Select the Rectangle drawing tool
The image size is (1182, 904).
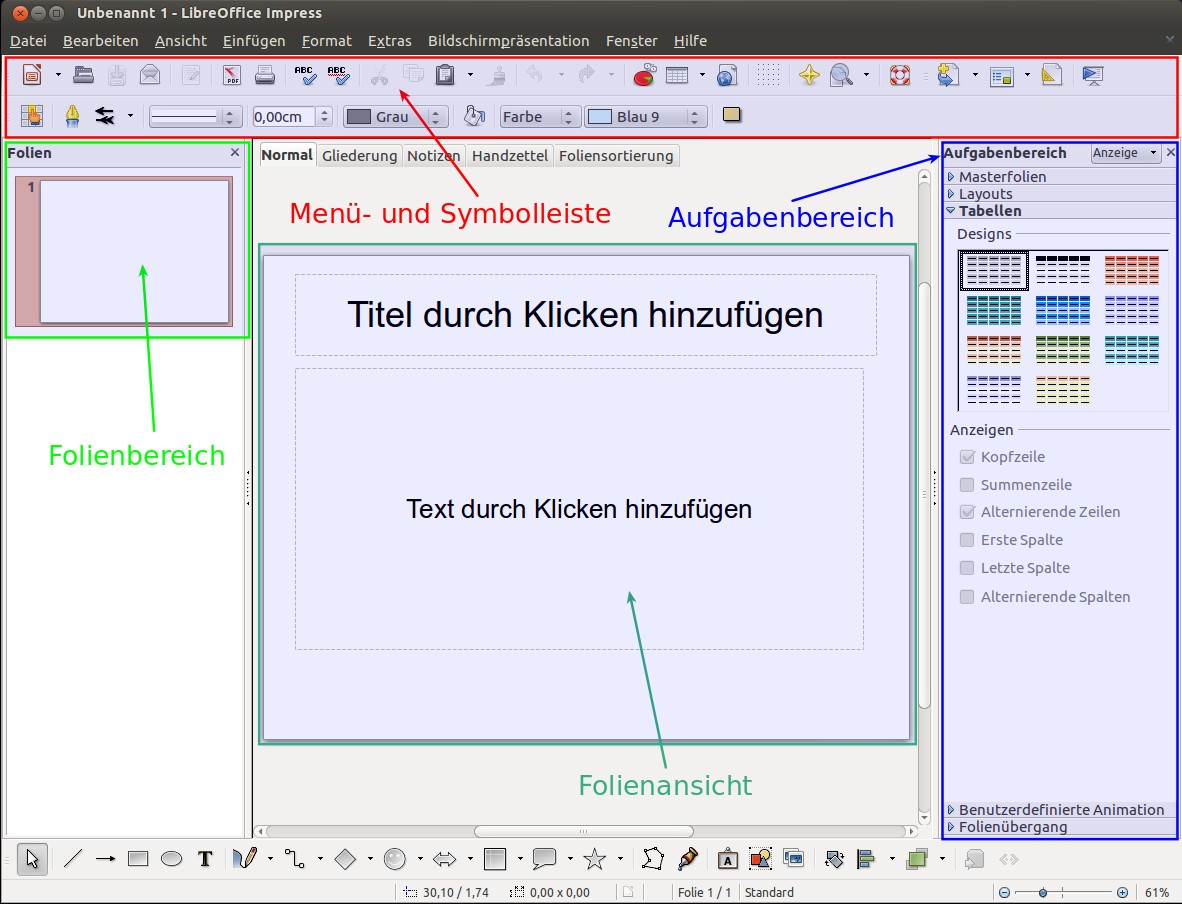pyautogui.click(x=138, y=859)
